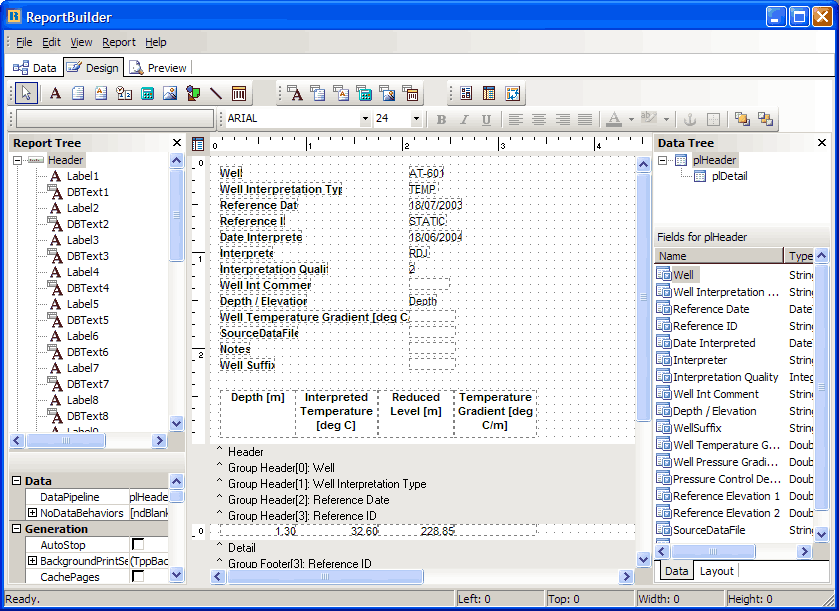
Task: Select the System Variable component tool
Action: coord(124,93)
